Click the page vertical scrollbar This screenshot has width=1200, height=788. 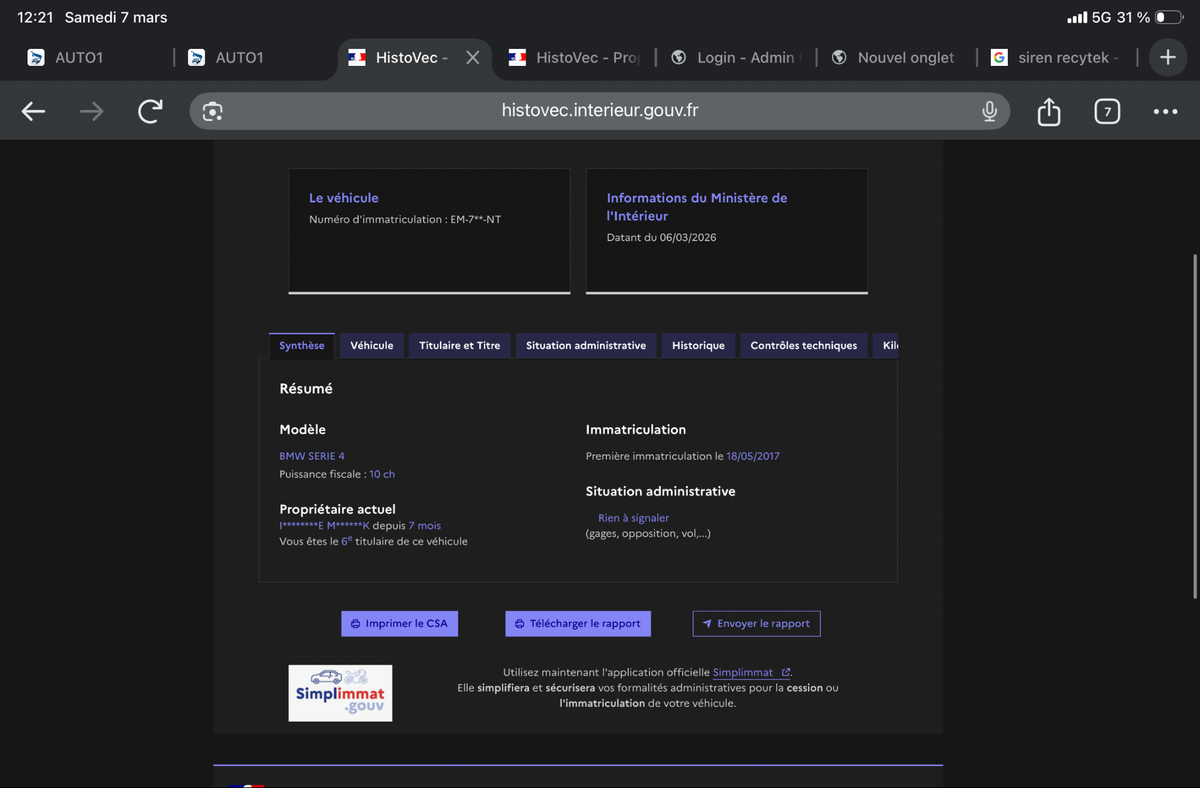pyautogui.click(x=1195, y=425)
